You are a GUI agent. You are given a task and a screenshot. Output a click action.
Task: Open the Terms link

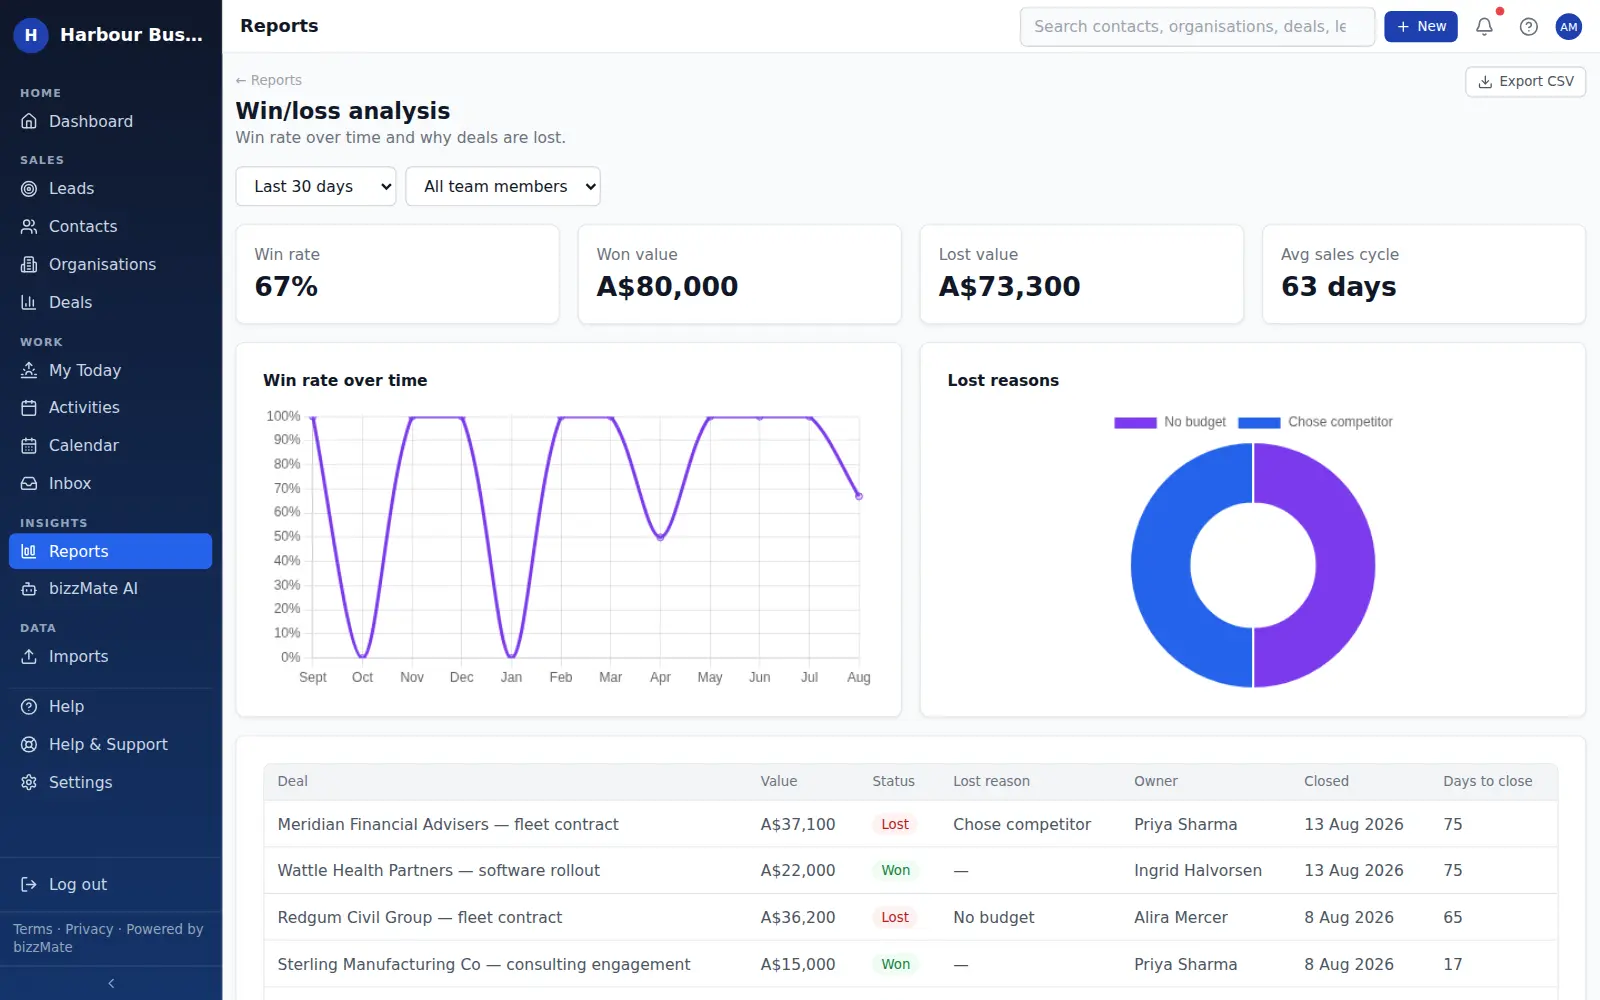33,930
